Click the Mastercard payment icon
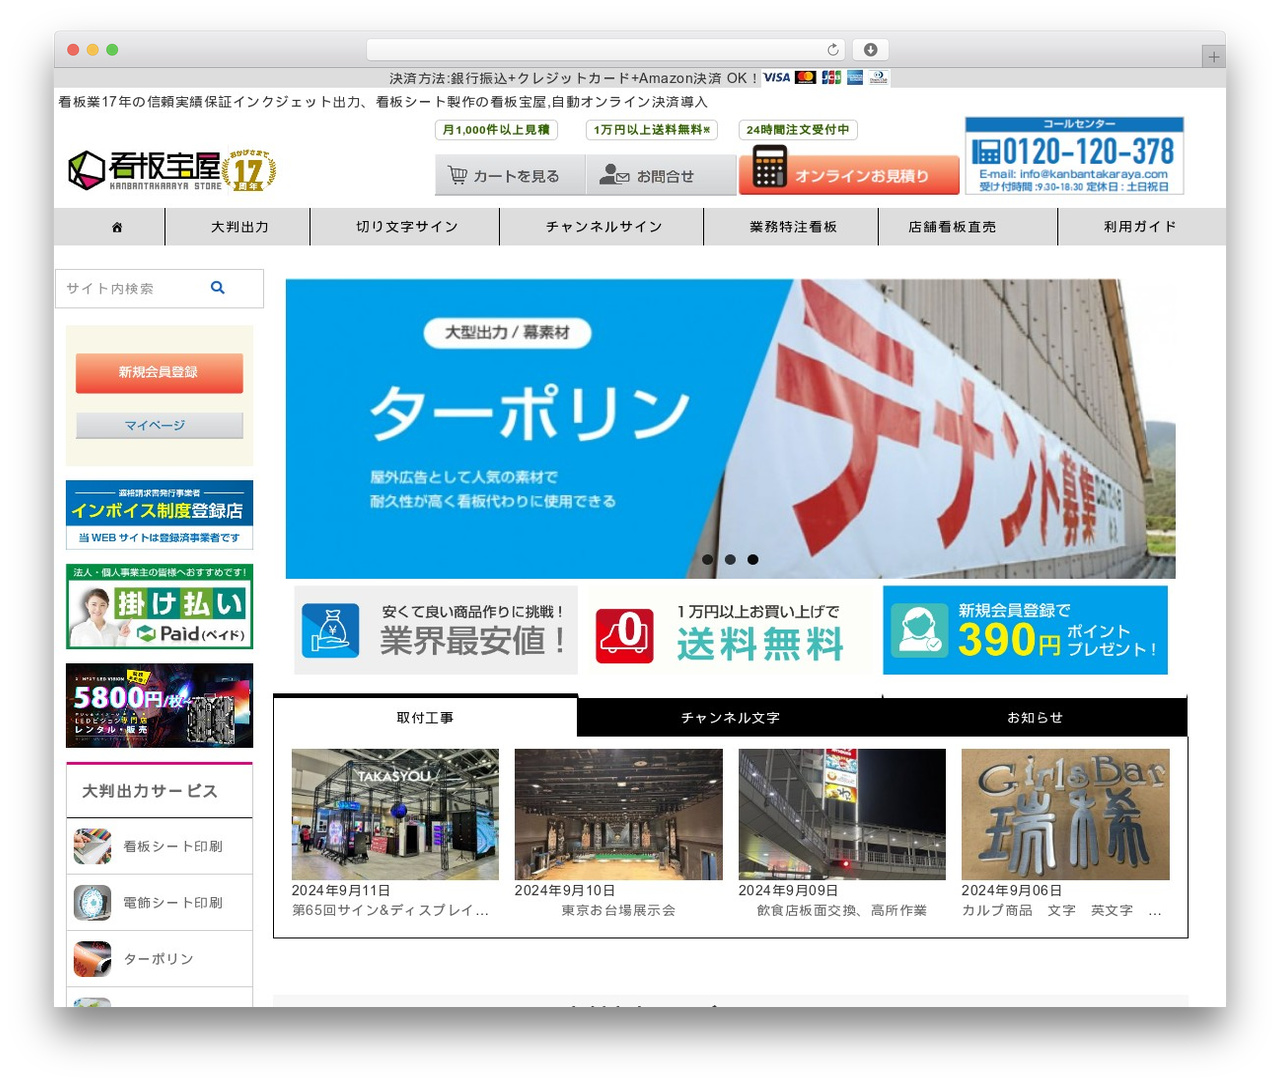The image size is (1280, 1084). pyautogui.click(x=805, y=77)
